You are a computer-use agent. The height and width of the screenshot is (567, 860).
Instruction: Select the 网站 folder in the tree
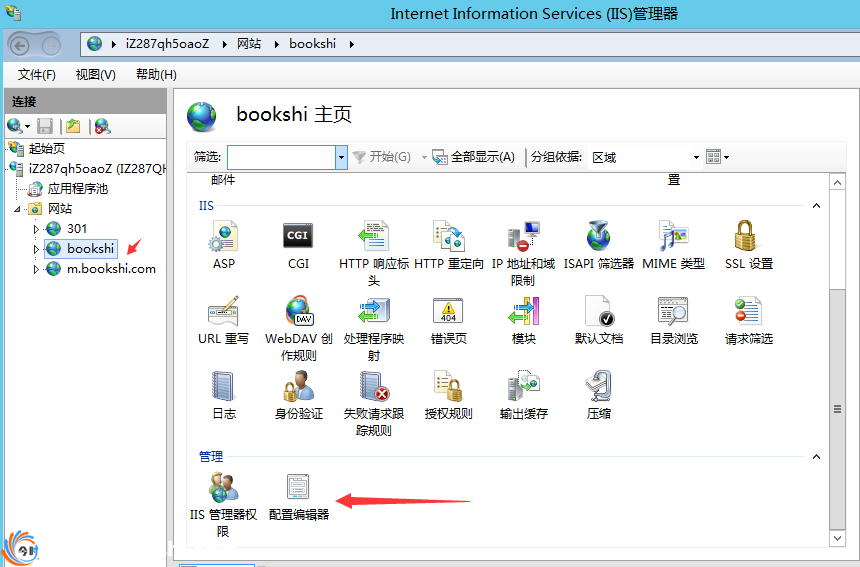click(x=60, y=209)
